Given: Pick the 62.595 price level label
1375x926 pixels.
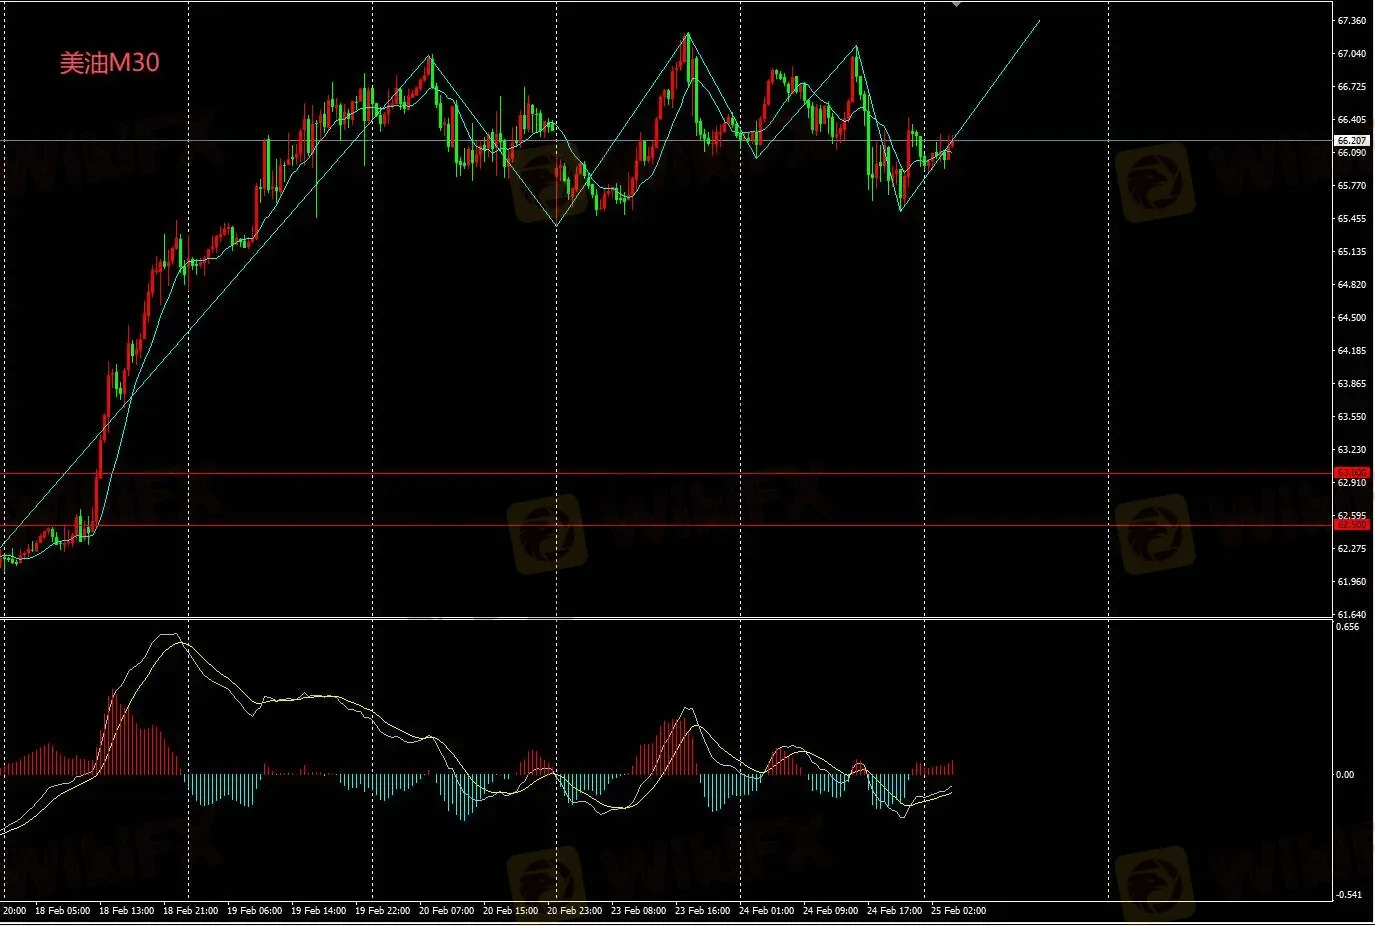Looking at the screenshot, I should (1352, 516).
